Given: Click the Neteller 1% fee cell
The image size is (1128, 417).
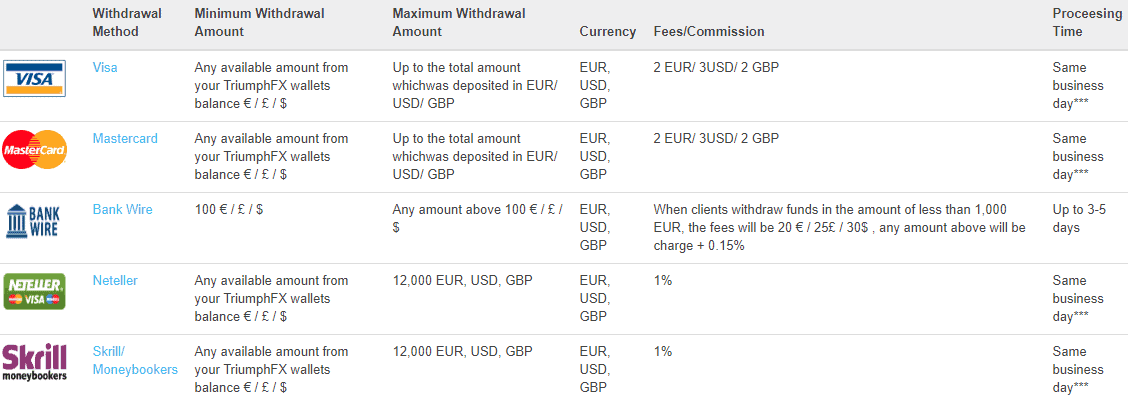Looking at the screenshot, I should pyautogui.click(x=663, y=280).
